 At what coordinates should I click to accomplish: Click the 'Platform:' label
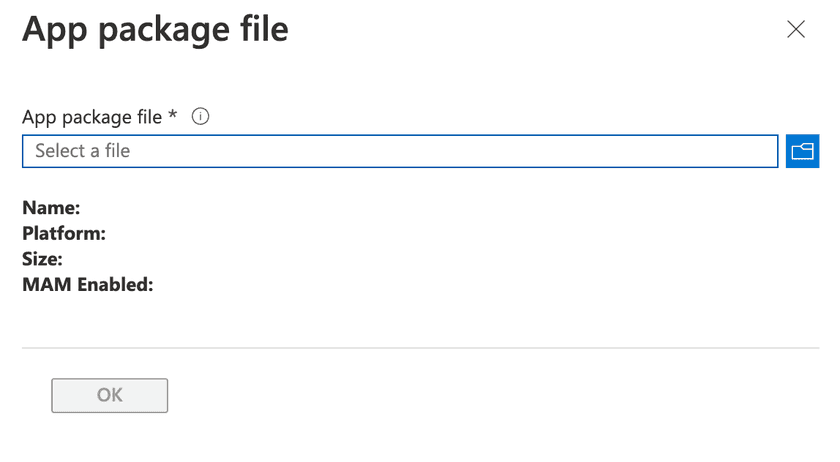tap(64, 234)
